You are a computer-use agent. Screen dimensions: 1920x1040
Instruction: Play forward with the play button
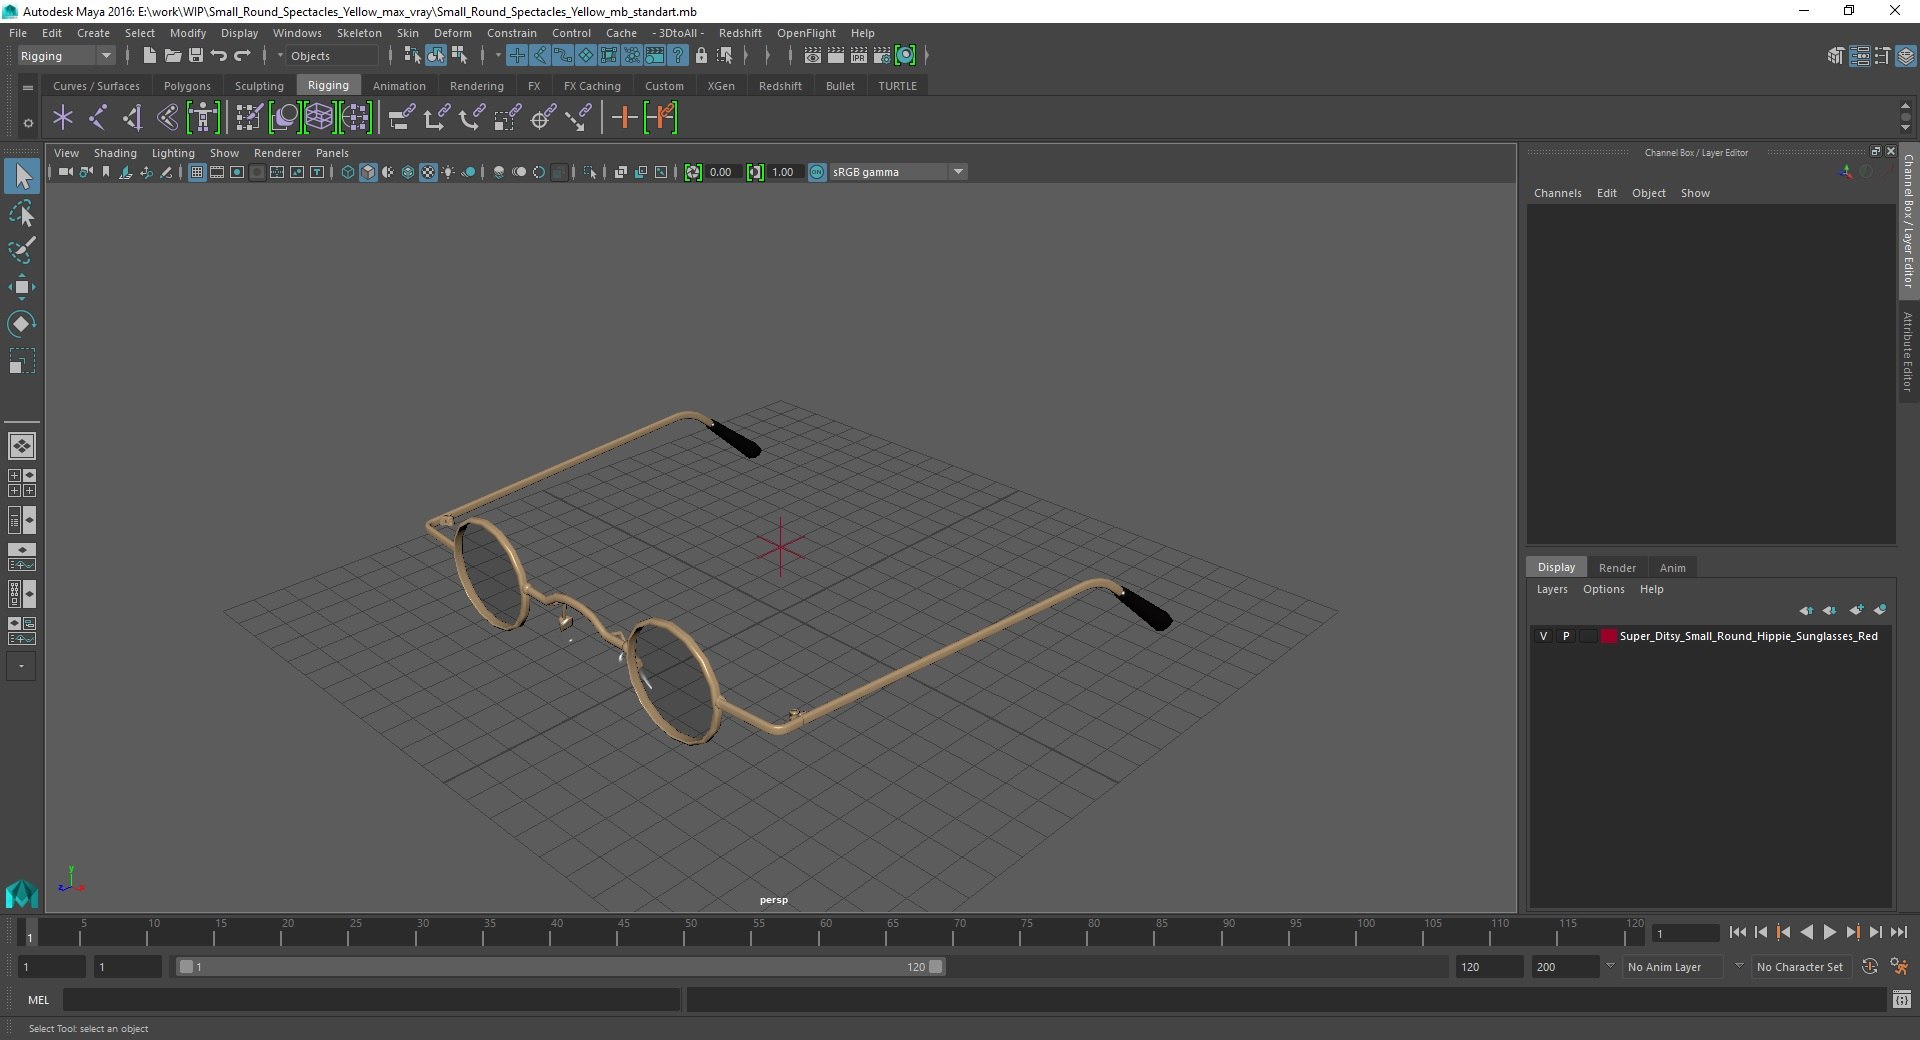[x=1829, y=932]
